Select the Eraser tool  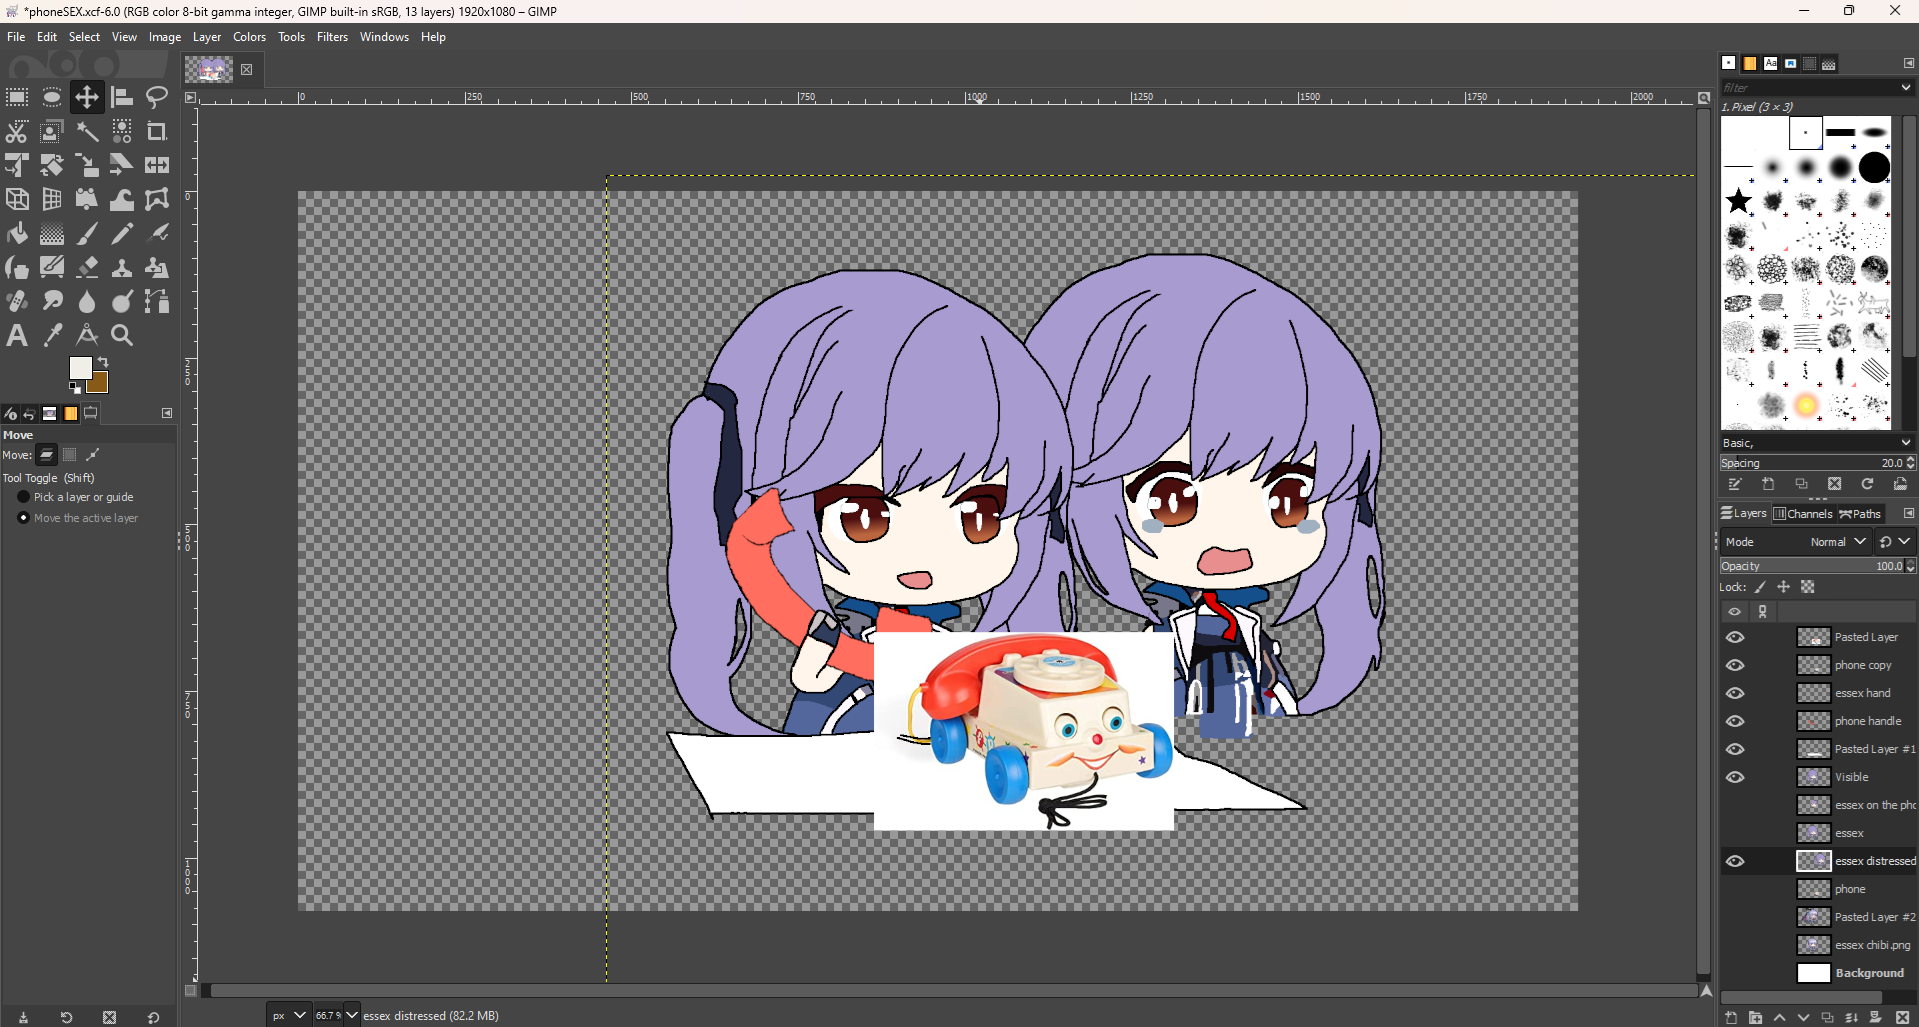click(x=87, y=267)
